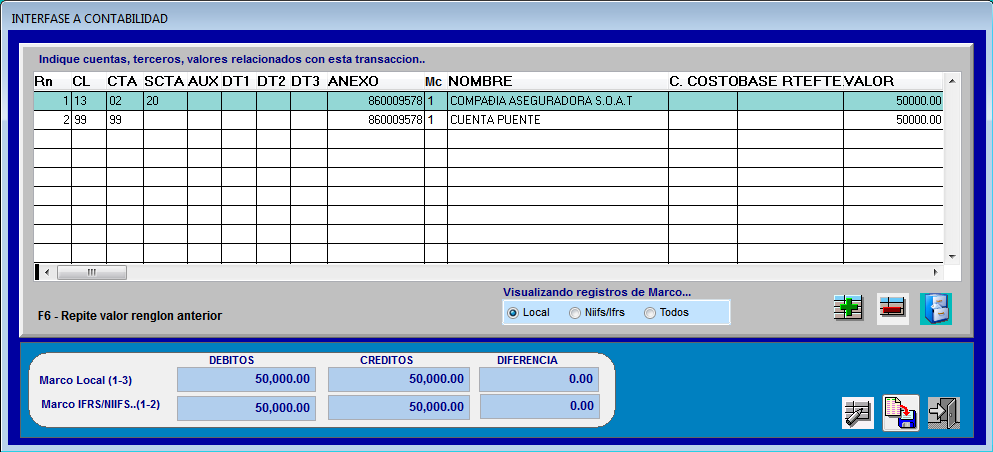Screen dimensions: 993x452
Task: Click the DT1 column header
Action: point(239,81)
